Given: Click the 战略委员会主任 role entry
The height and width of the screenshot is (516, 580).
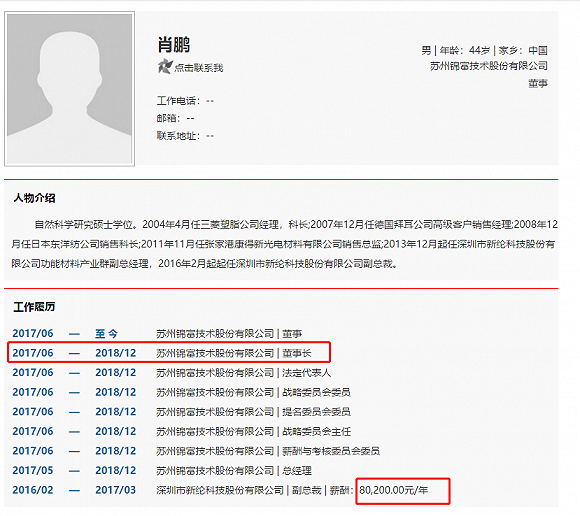Looking at the screenshot, I should (x=316, y=432).
